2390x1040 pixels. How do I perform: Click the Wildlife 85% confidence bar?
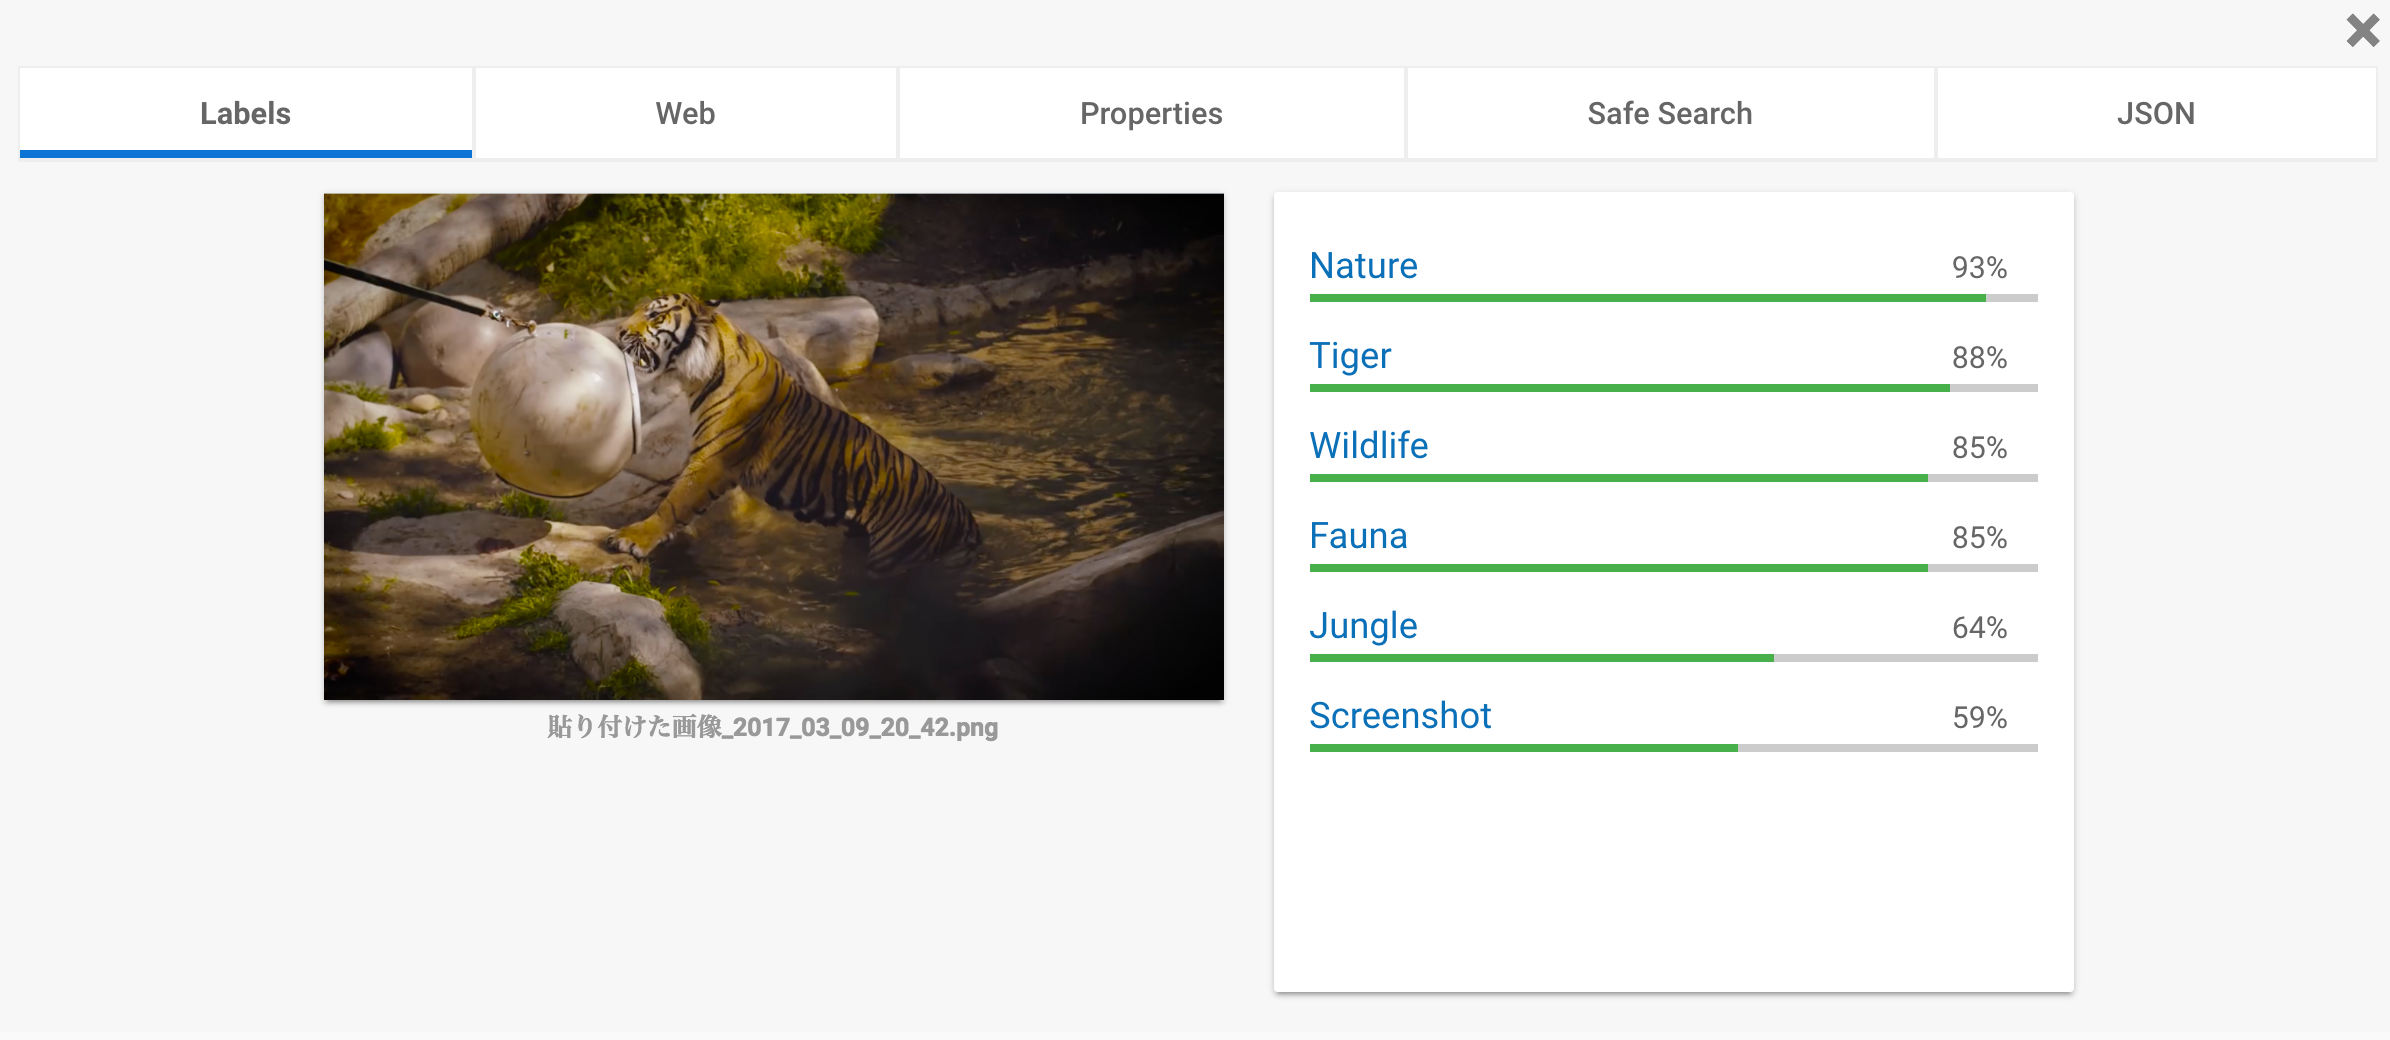pos(1674,478)
